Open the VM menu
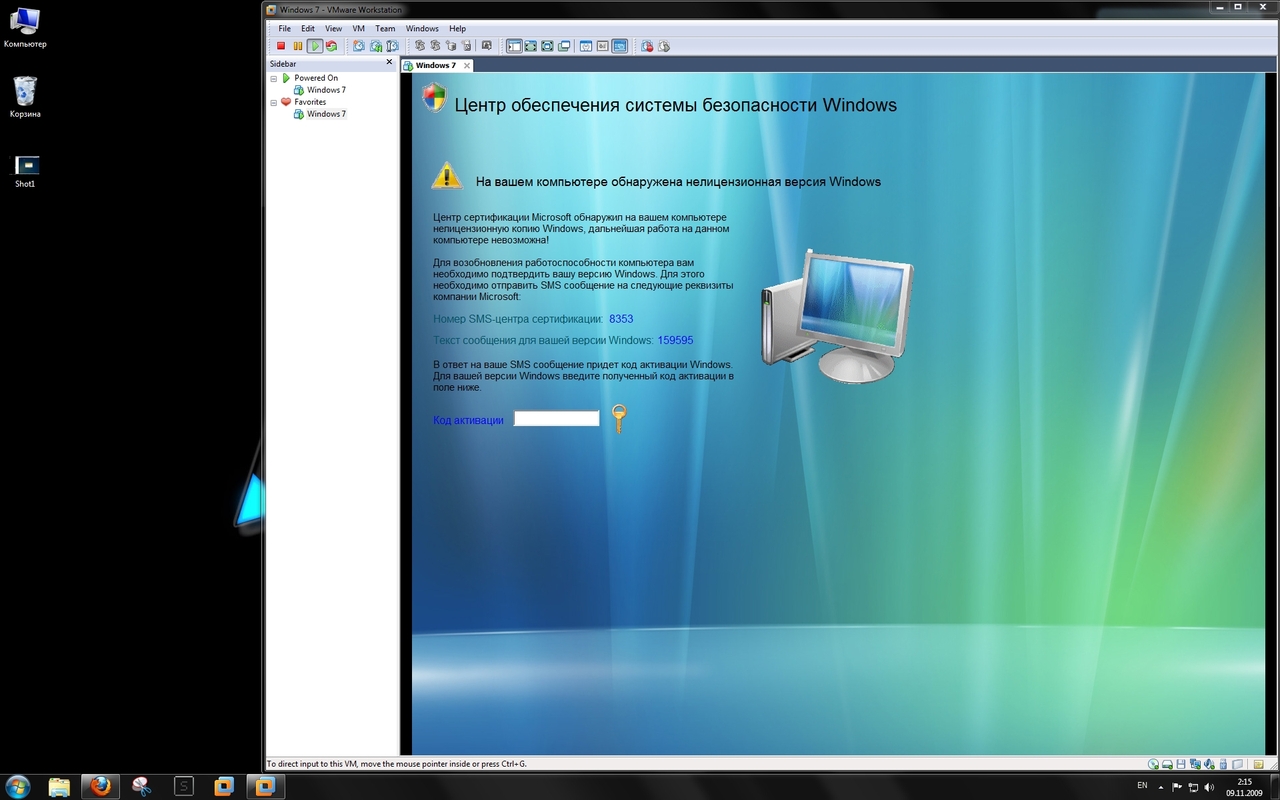 click(x=359, y=29)
